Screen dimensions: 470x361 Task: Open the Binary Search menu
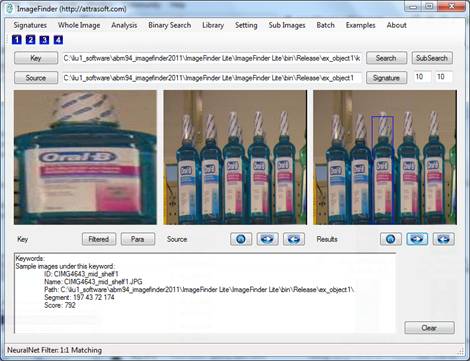coord(169,25)
